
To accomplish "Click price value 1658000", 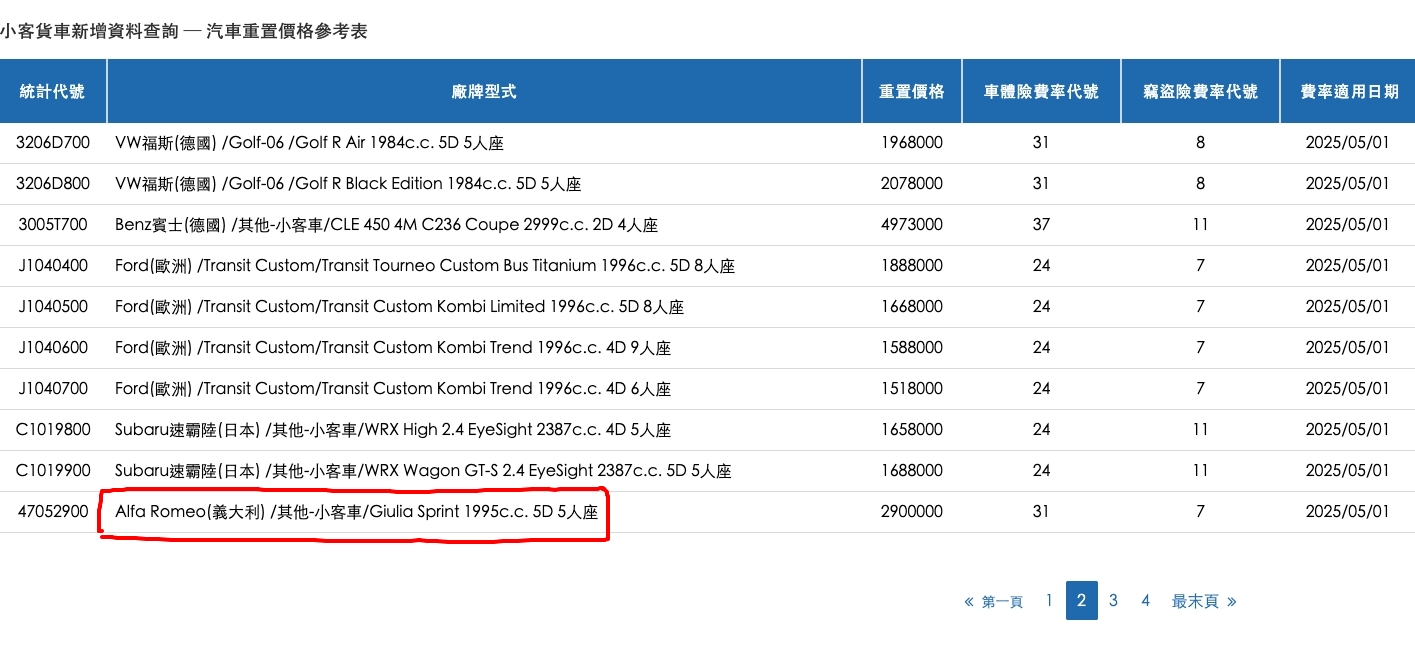I will (x=912, y=430).
